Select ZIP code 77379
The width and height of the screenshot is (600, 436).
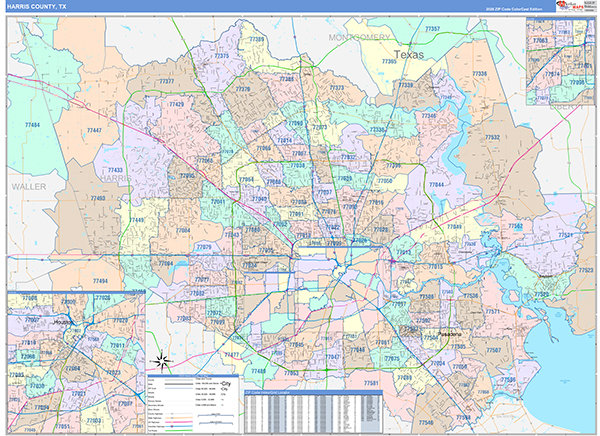[243, 89]
